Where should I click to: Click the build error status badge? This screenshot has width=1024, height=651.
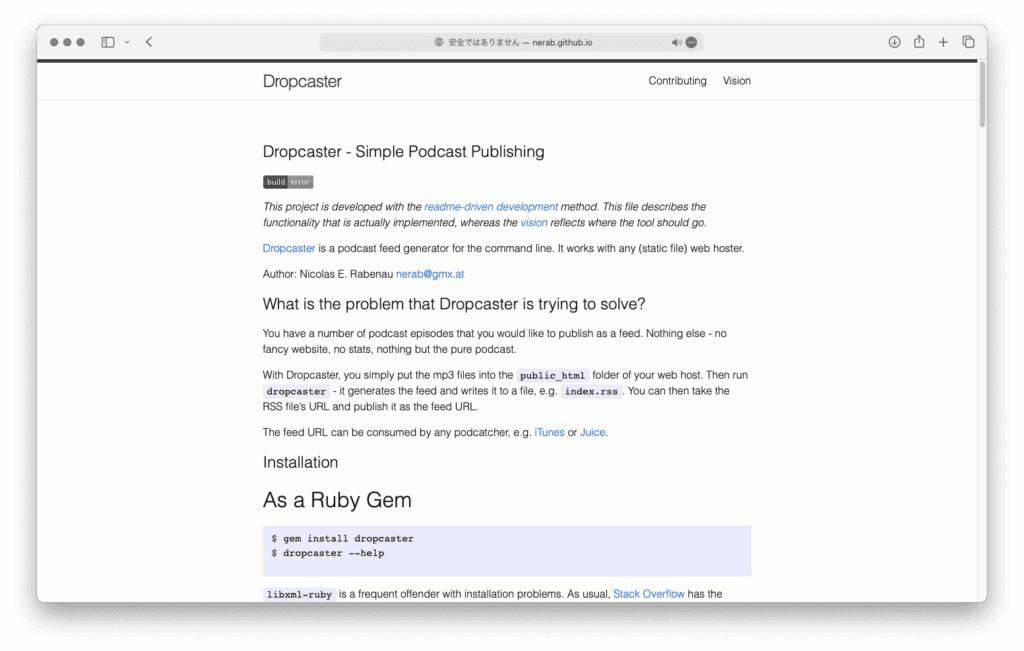click(x=288, y=182)
